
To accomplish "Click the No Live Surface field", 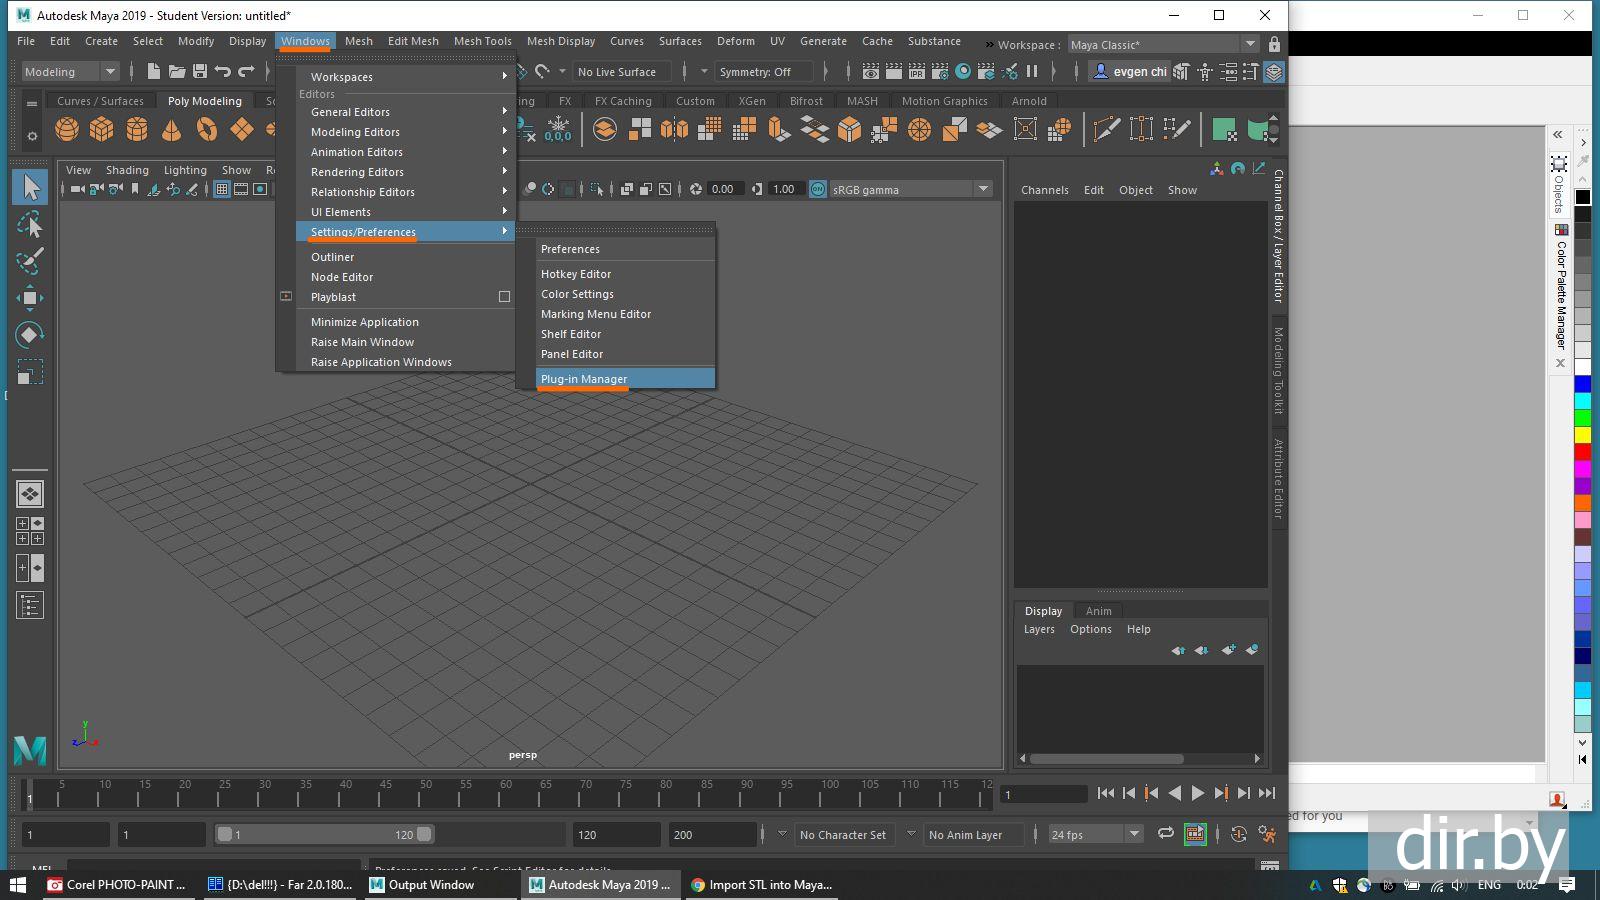I will pyautogui.click(x=617, y=72).
